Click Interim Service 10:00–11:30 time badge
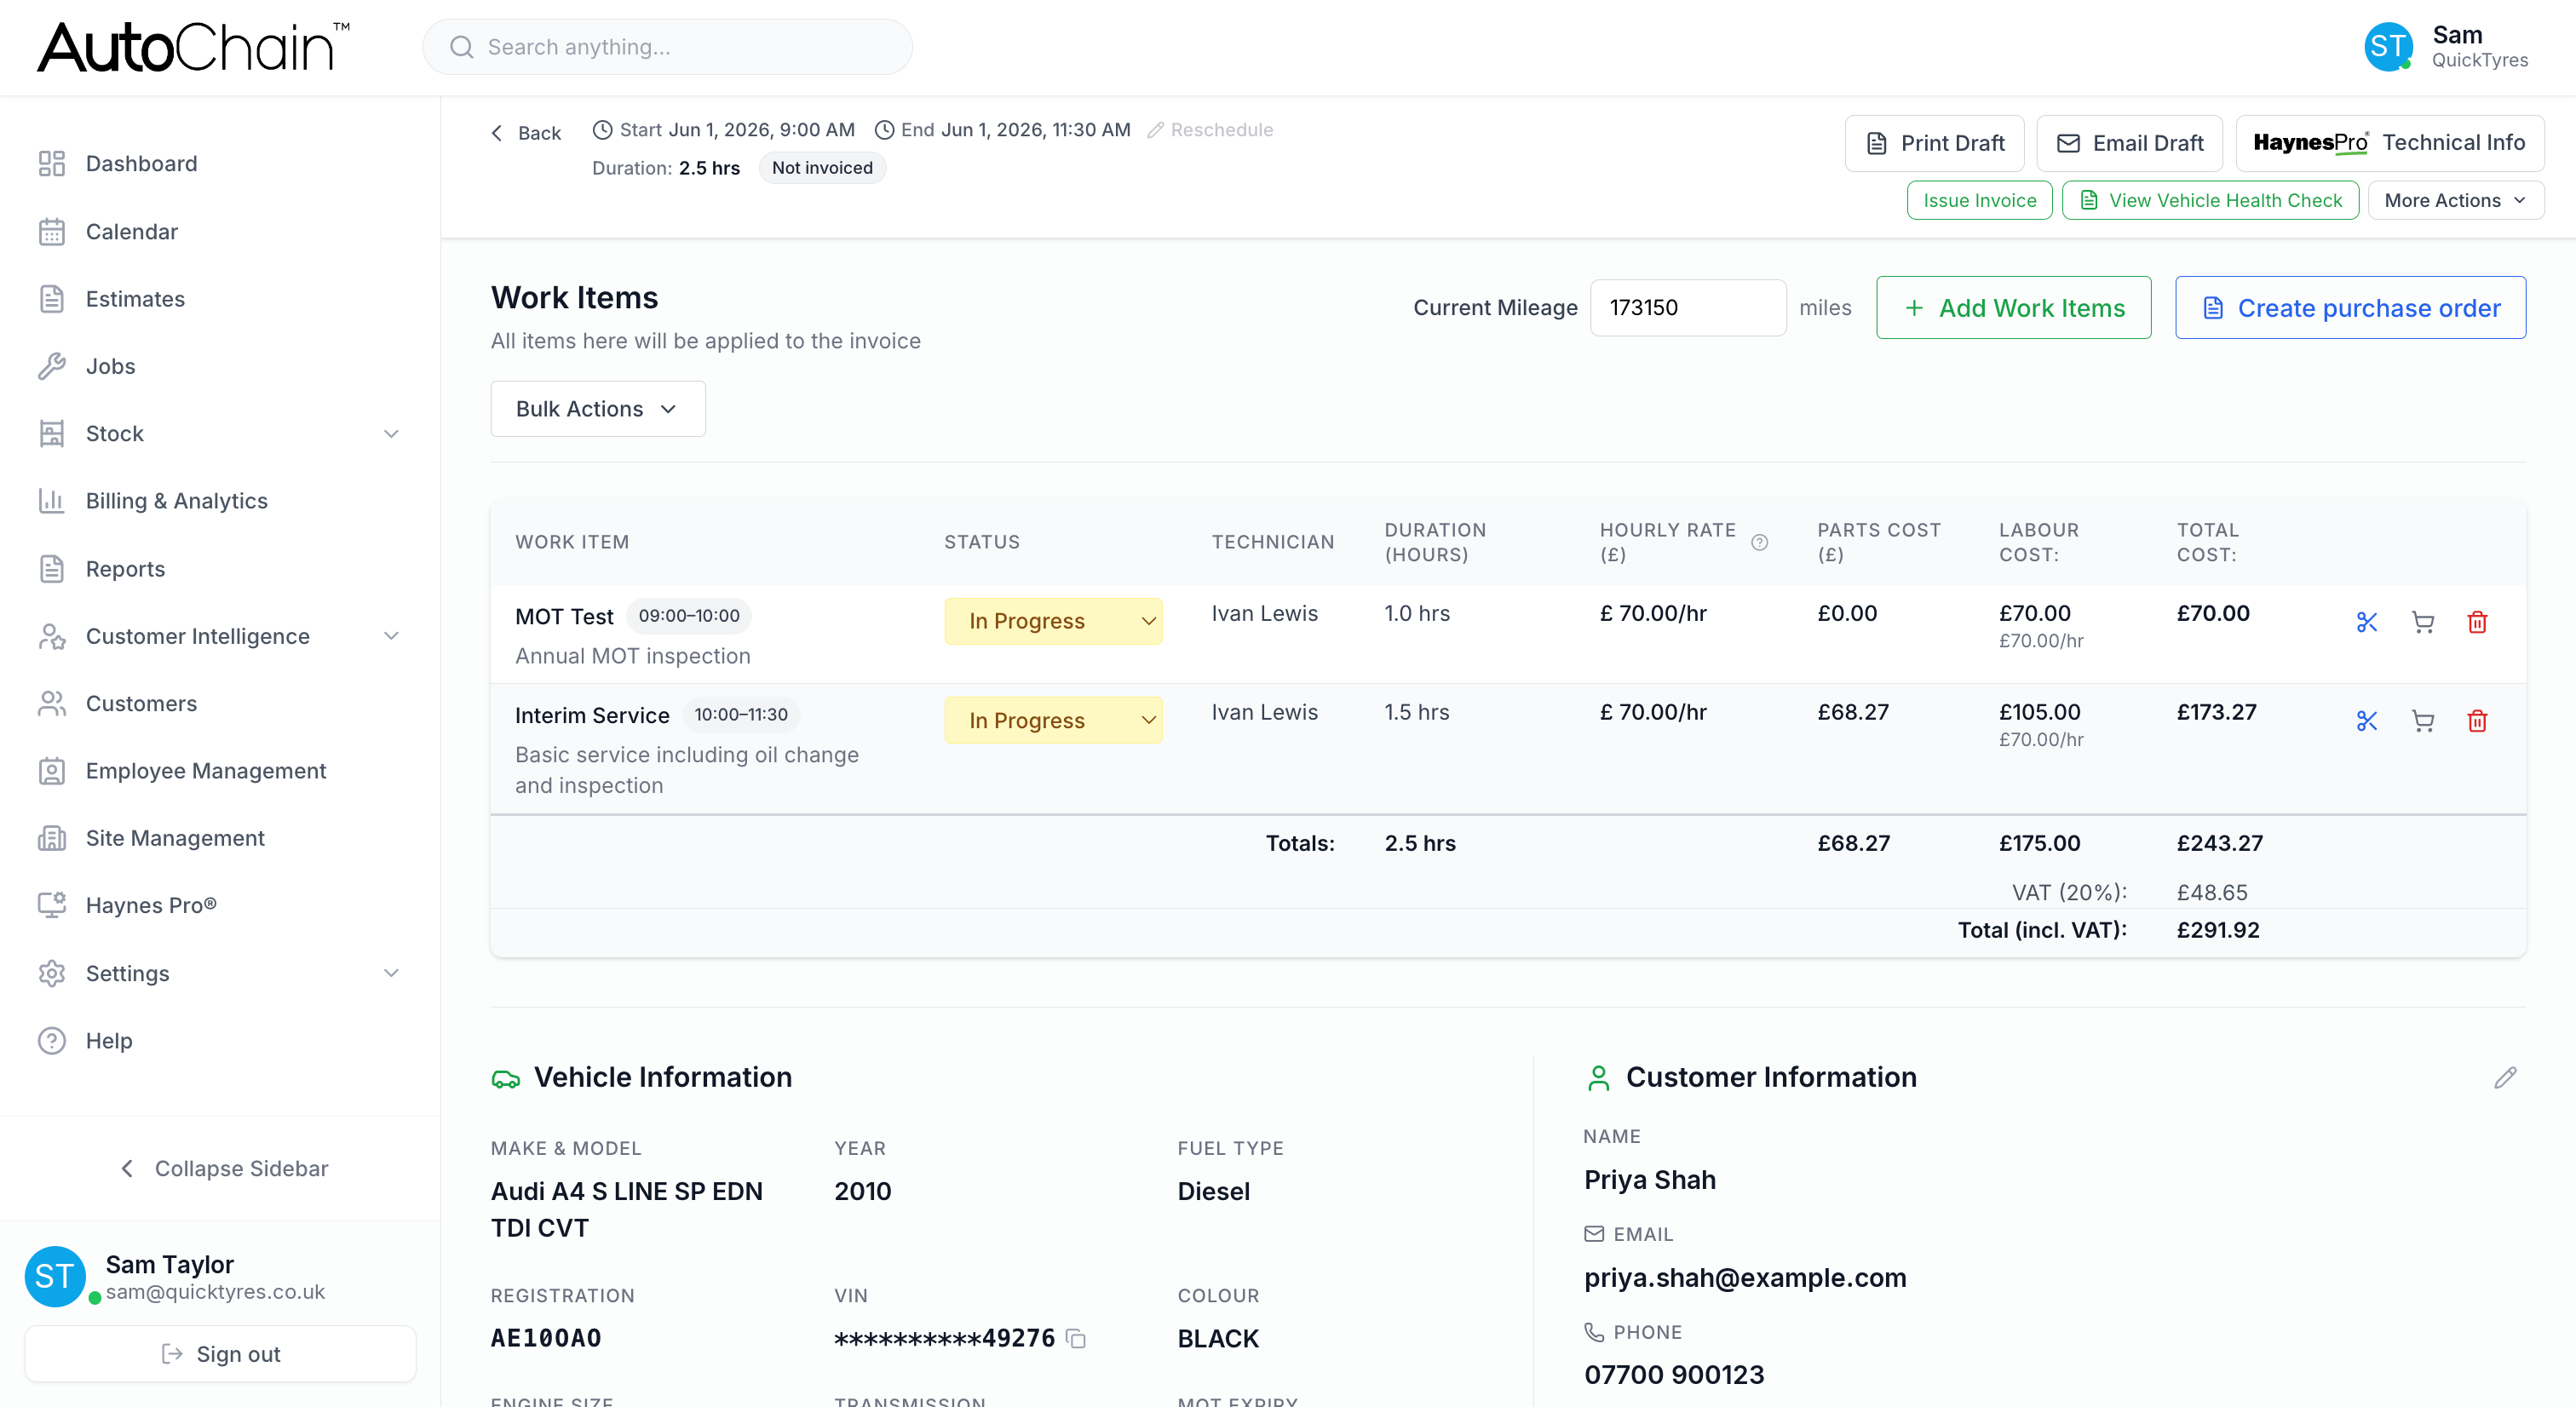 pos(741,714)
